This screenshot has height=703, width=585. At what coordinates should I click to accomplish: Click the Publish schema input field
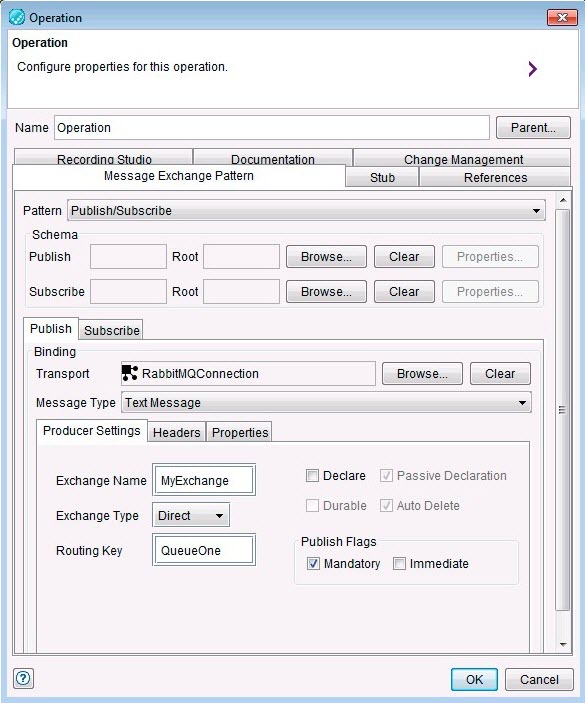pos(128,257)
